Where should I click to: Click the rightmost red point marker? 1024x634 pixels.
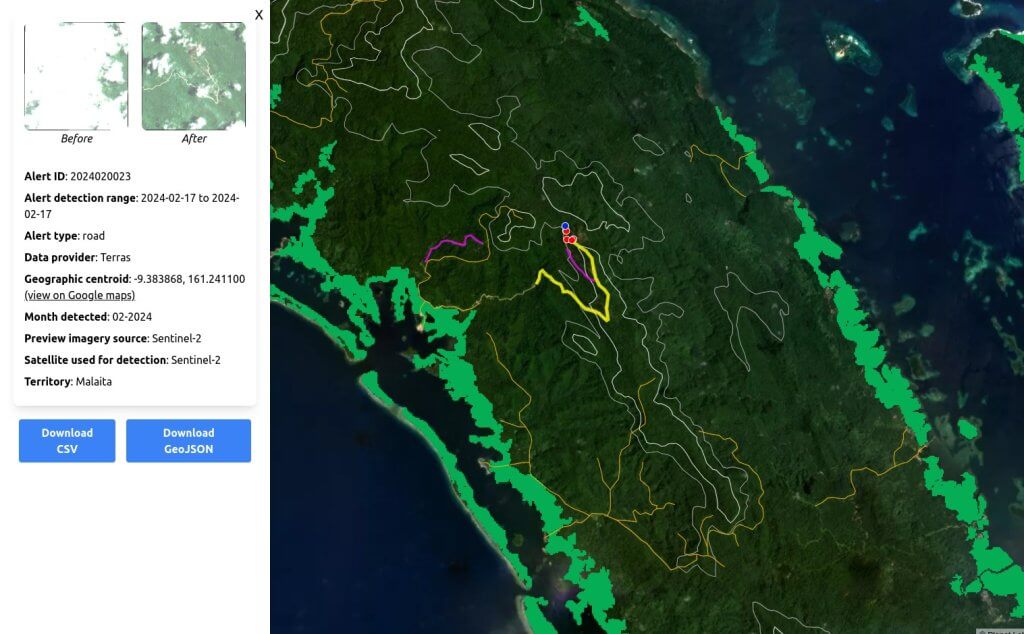(573, 239)
